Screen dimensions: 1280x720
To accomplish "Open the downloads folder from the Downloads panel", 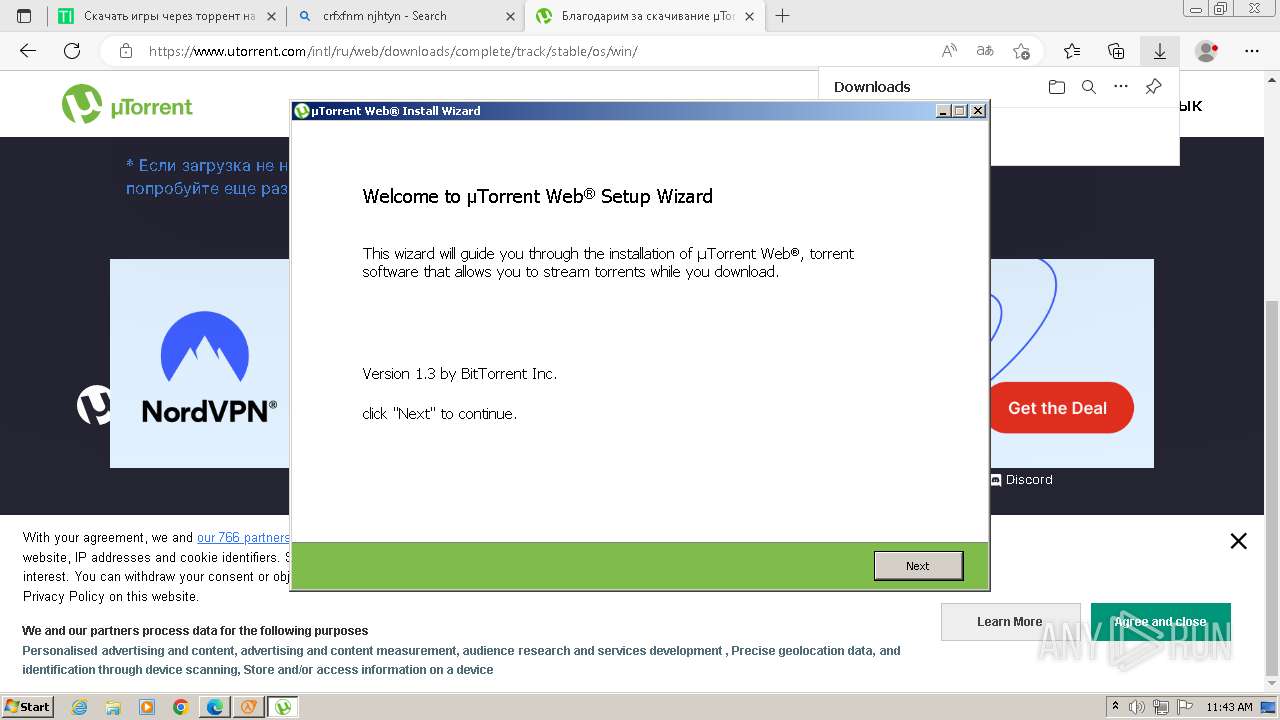I will click(1057, 87).
